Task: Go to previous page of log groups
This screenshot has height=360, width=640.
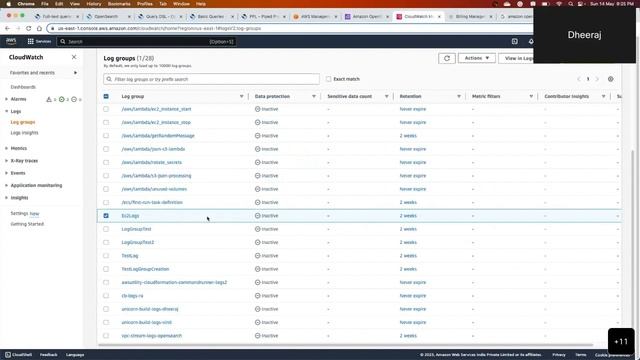Action: [578, 79]
